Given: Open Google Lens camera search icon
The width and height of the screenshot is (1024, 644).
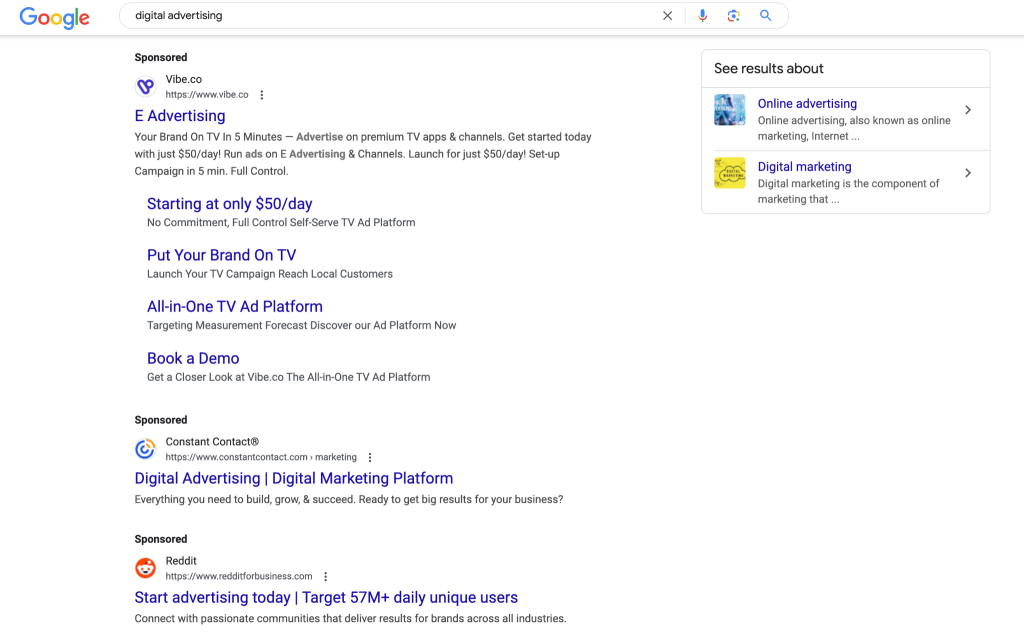Looking at the screenshot, I should click(x=733, y=16).
